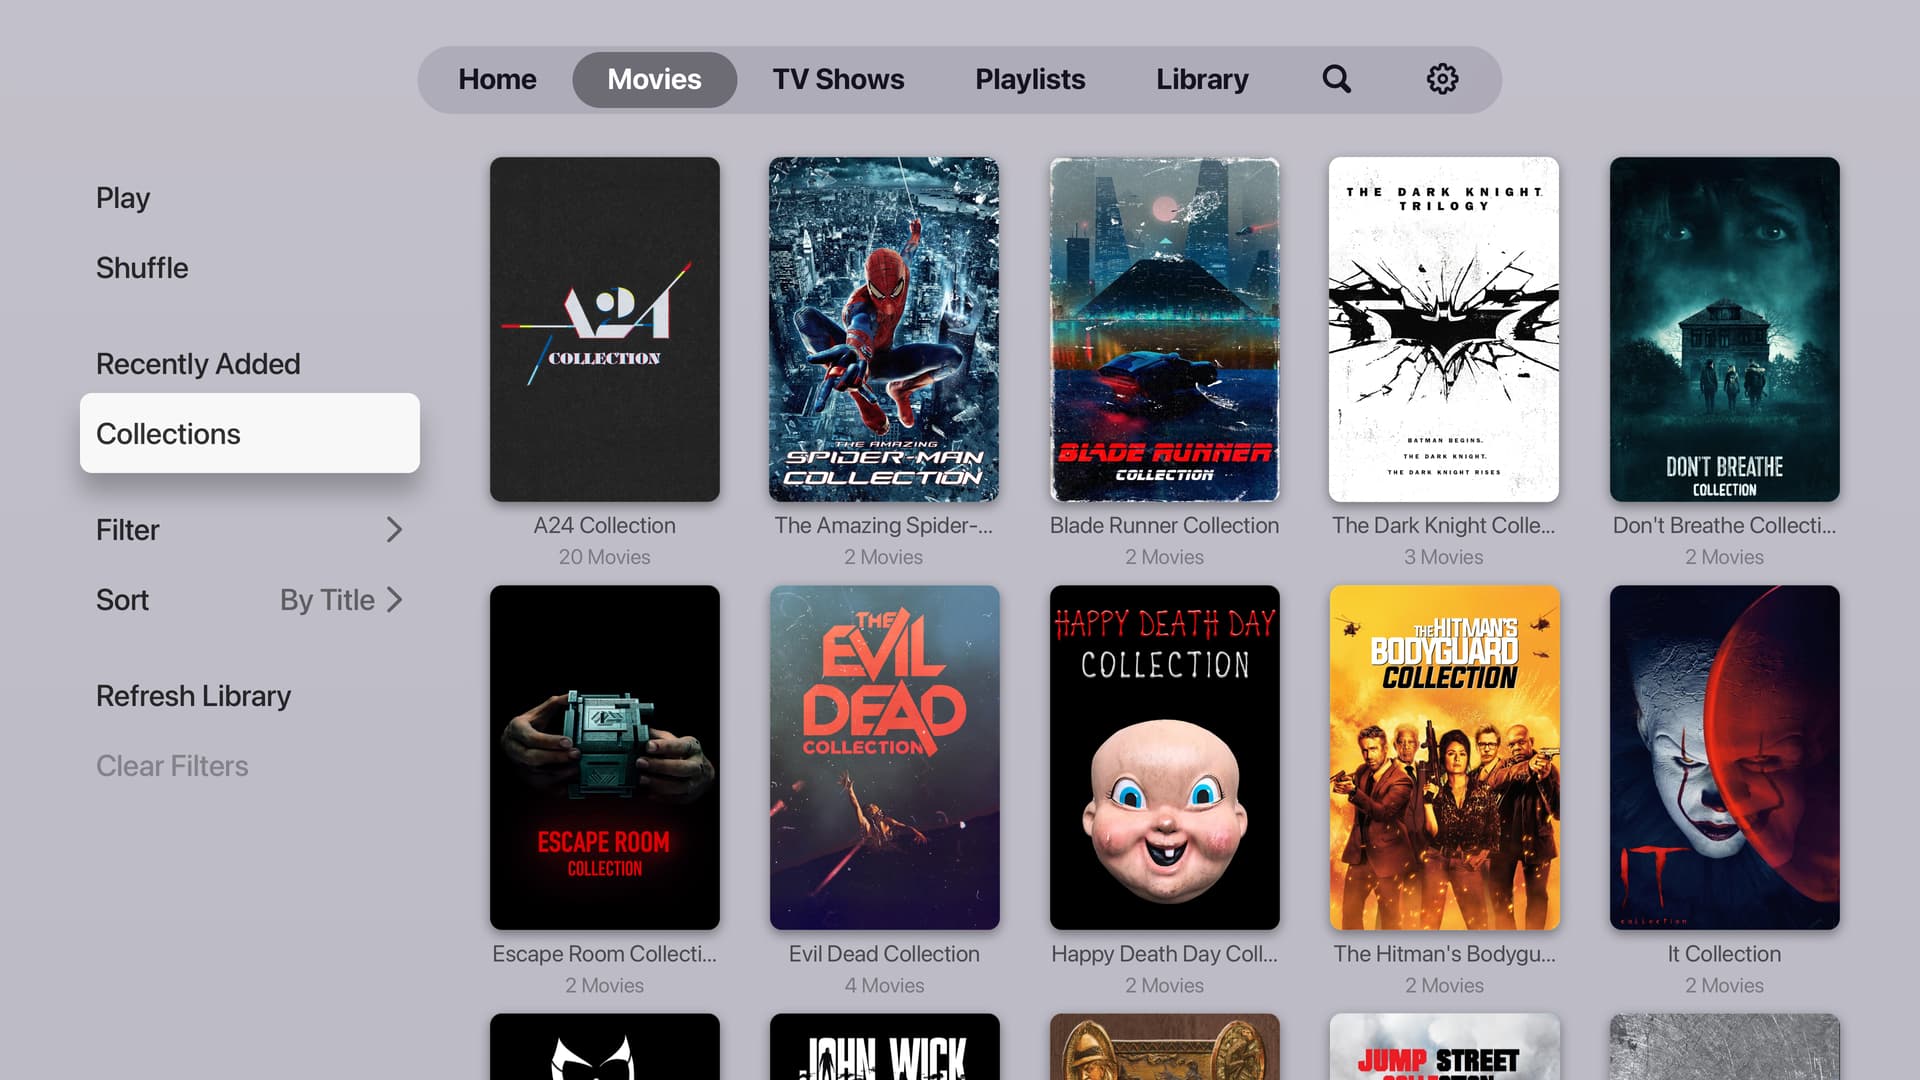Click Clear Filters

(172, 766)
